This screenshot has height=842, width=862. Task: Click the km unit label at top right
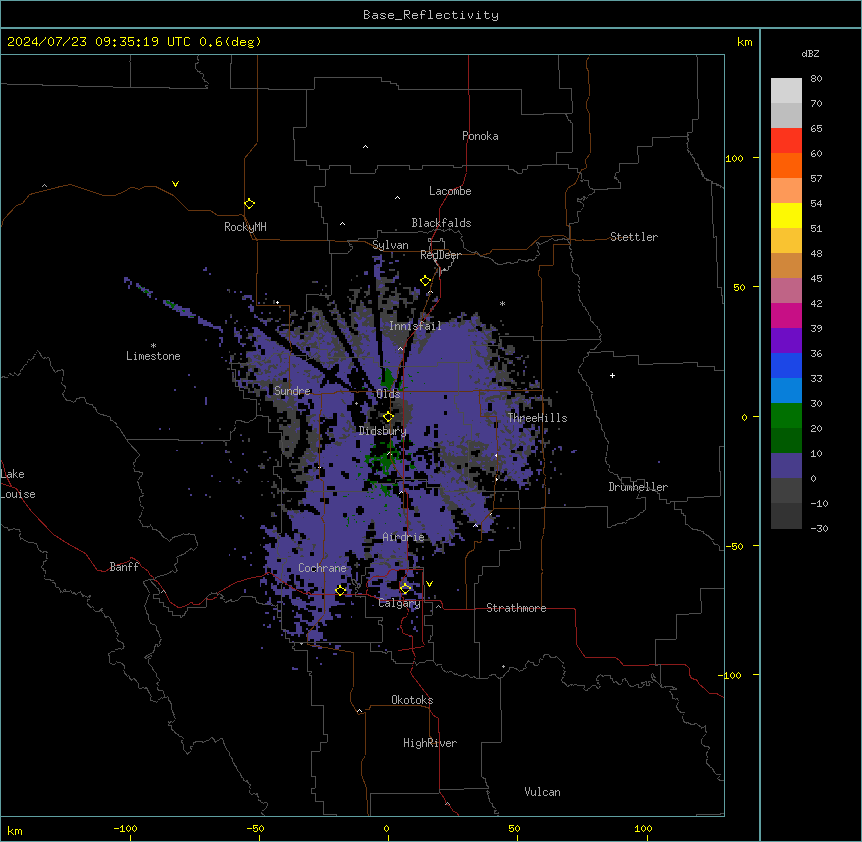click(745, 42)
